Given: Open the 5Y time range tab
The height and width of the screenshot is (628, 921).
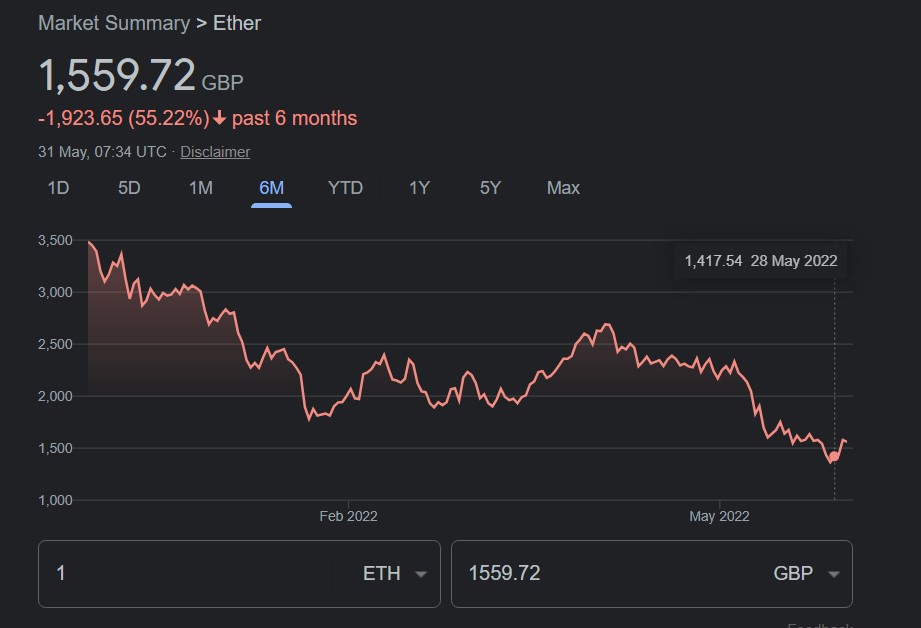Looking at the screenshot, I should pos(490,188).
